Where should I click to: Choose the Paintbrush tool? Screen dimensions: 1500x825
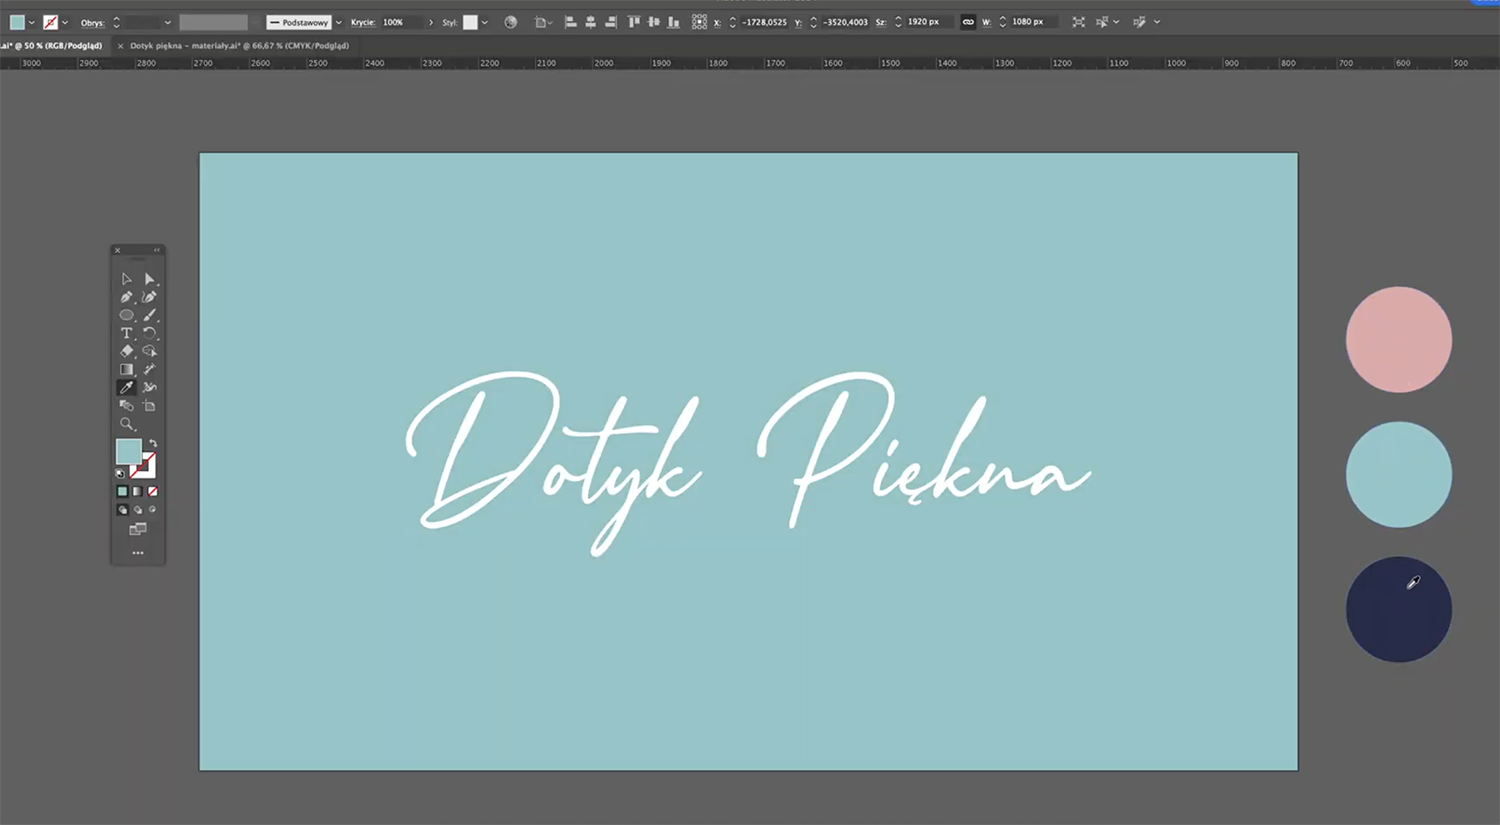(150, 315)
